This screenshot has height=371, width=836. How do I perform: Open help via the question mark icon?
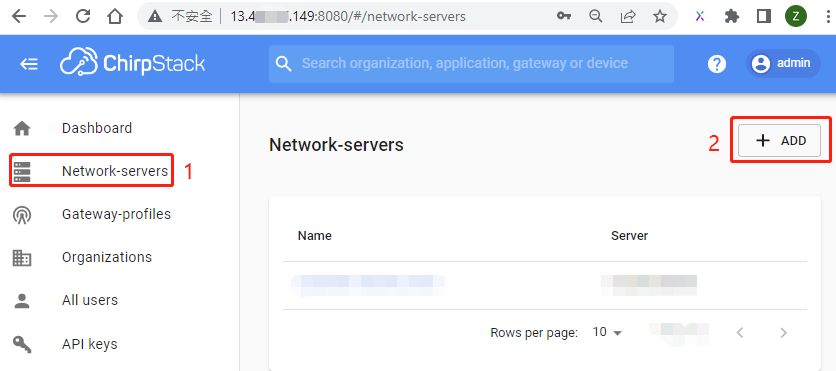(717, 64)
